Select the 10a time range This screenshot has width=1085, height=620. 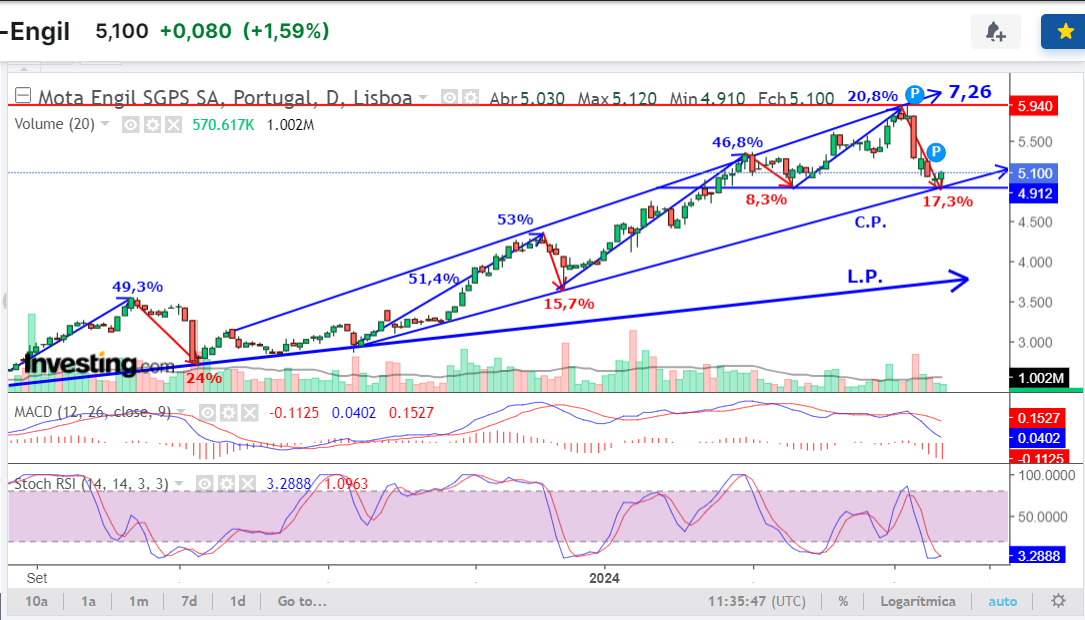tap(37, 601)
